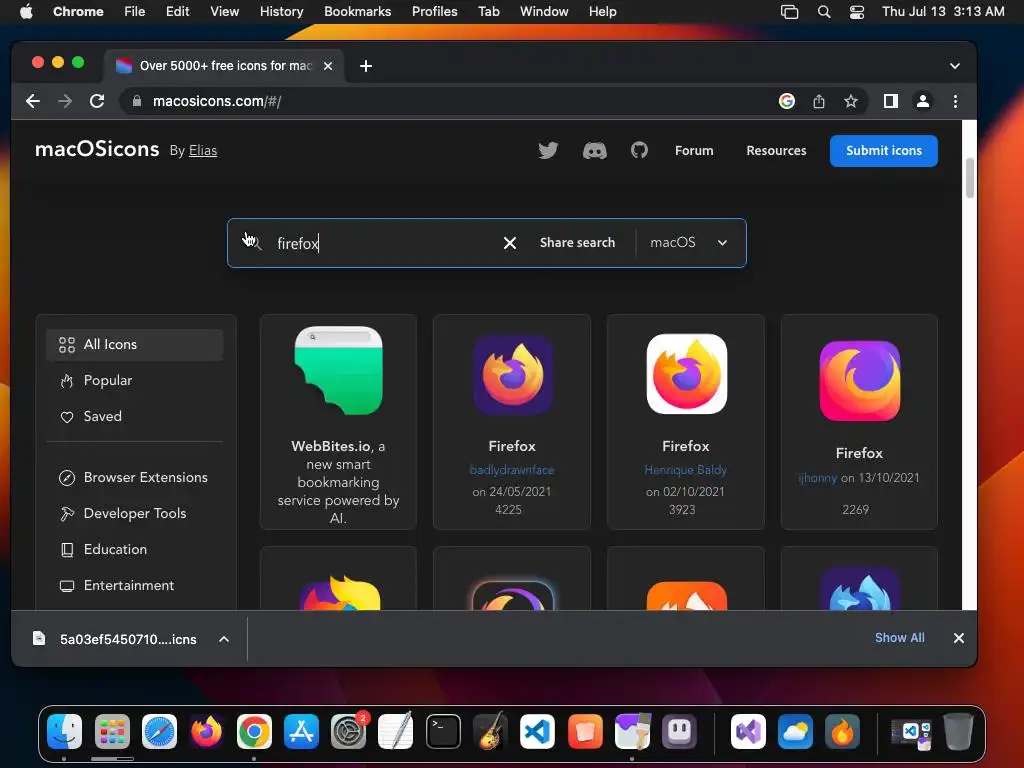Toggle Chrome's side panel
Viewport: 1024px width, 768px height.
pyautogui.click(x=891, y=101)
